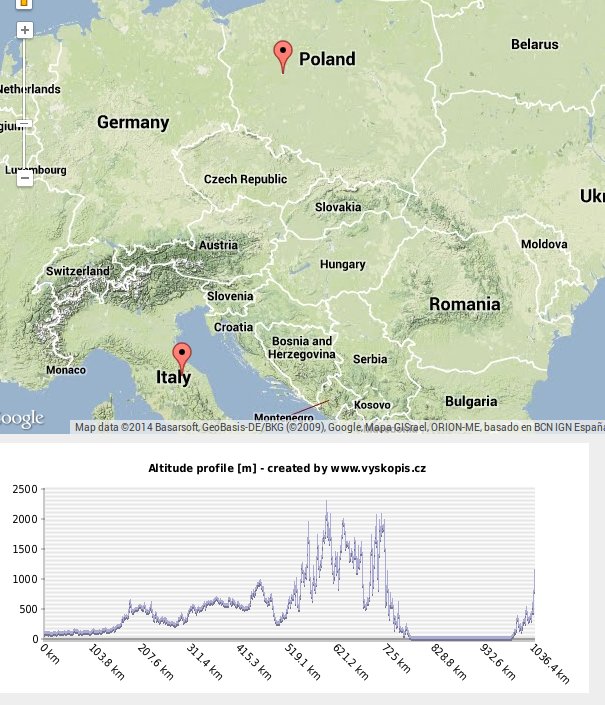Click the Bulgaria label on the map
This screenshot has width=605, height=705.
[470, 402]
